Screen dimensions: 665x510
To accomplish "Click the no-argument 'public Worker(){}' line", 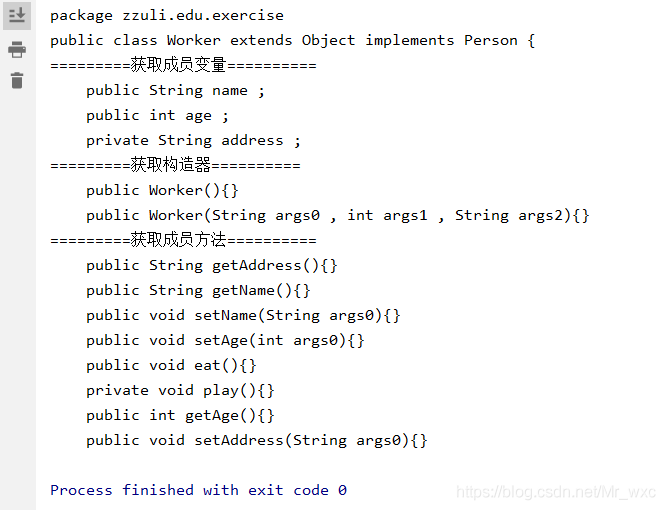I will tap(162, 191).
